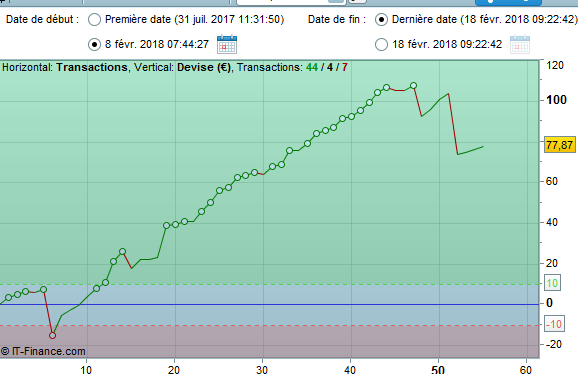Open the start date calendar picker
578x374 pixels.
(x=227, y=44)
